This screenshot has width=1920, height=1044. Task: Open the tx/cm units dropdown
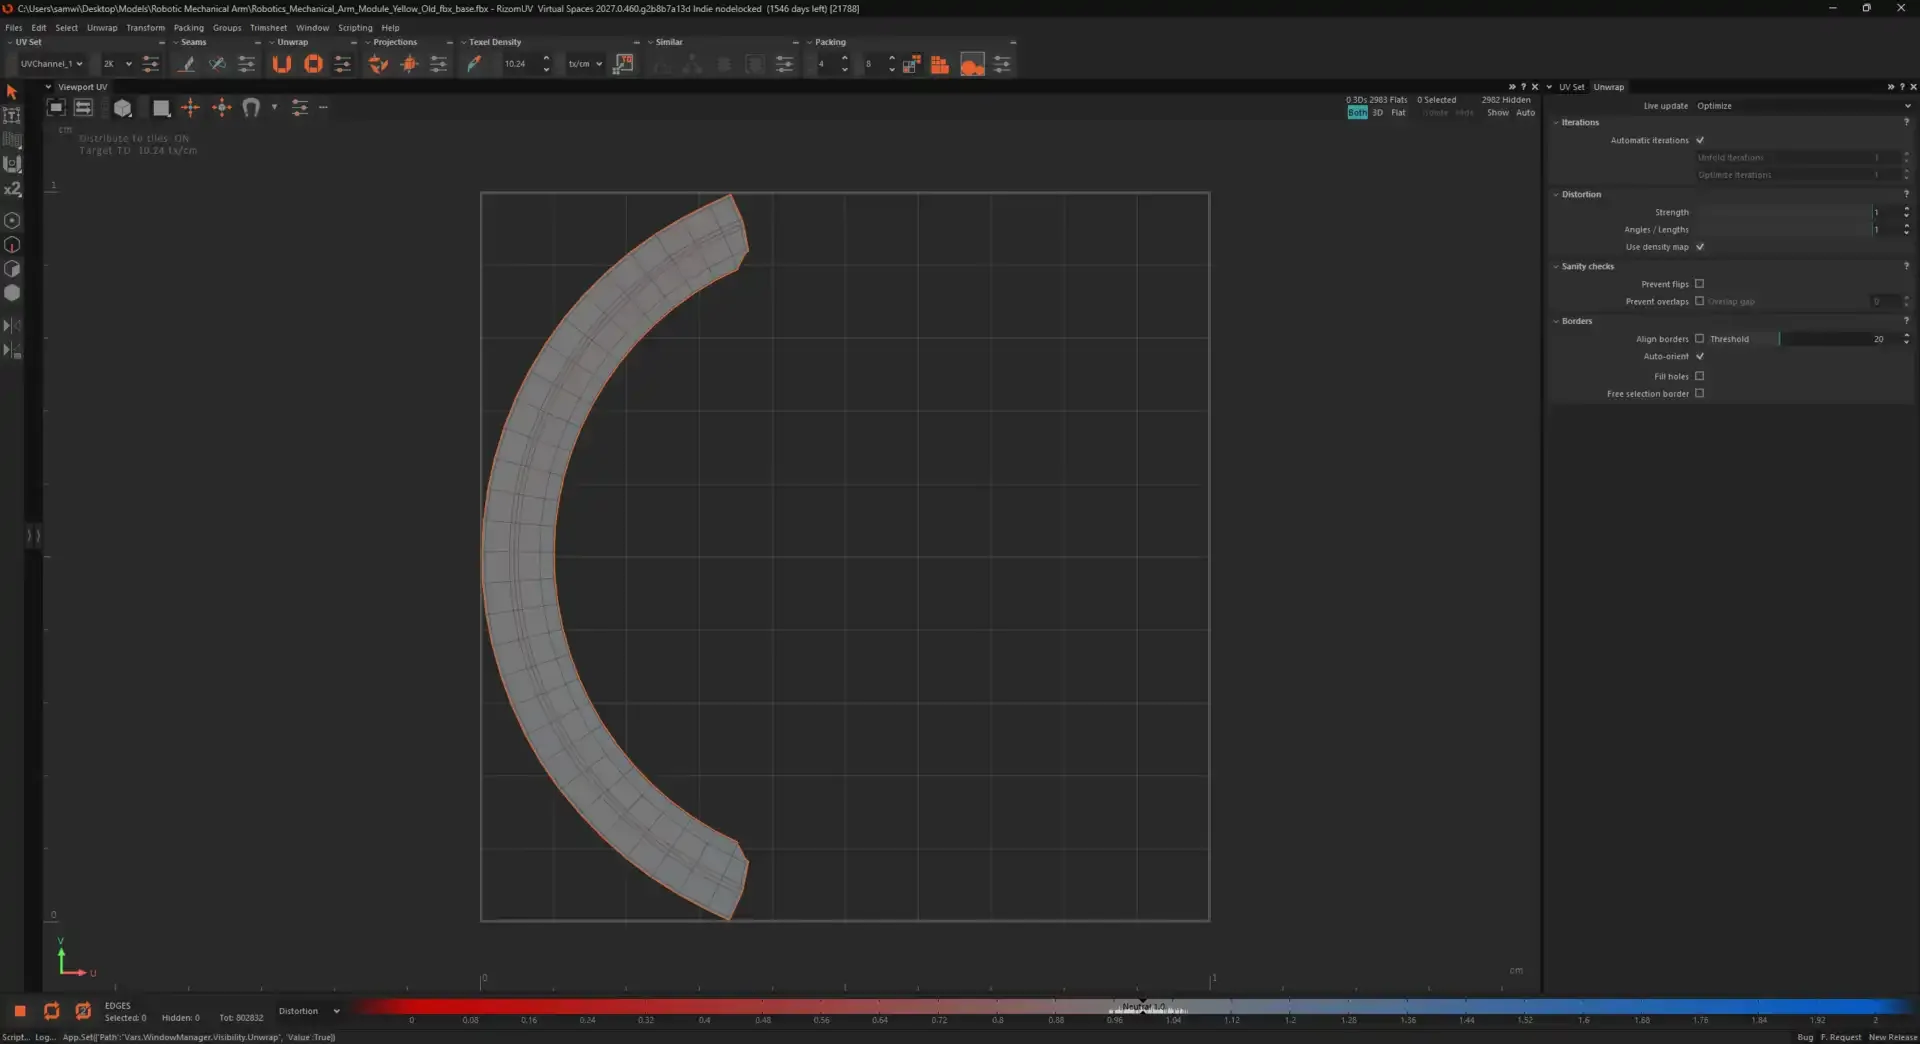[x=585, y=64]
